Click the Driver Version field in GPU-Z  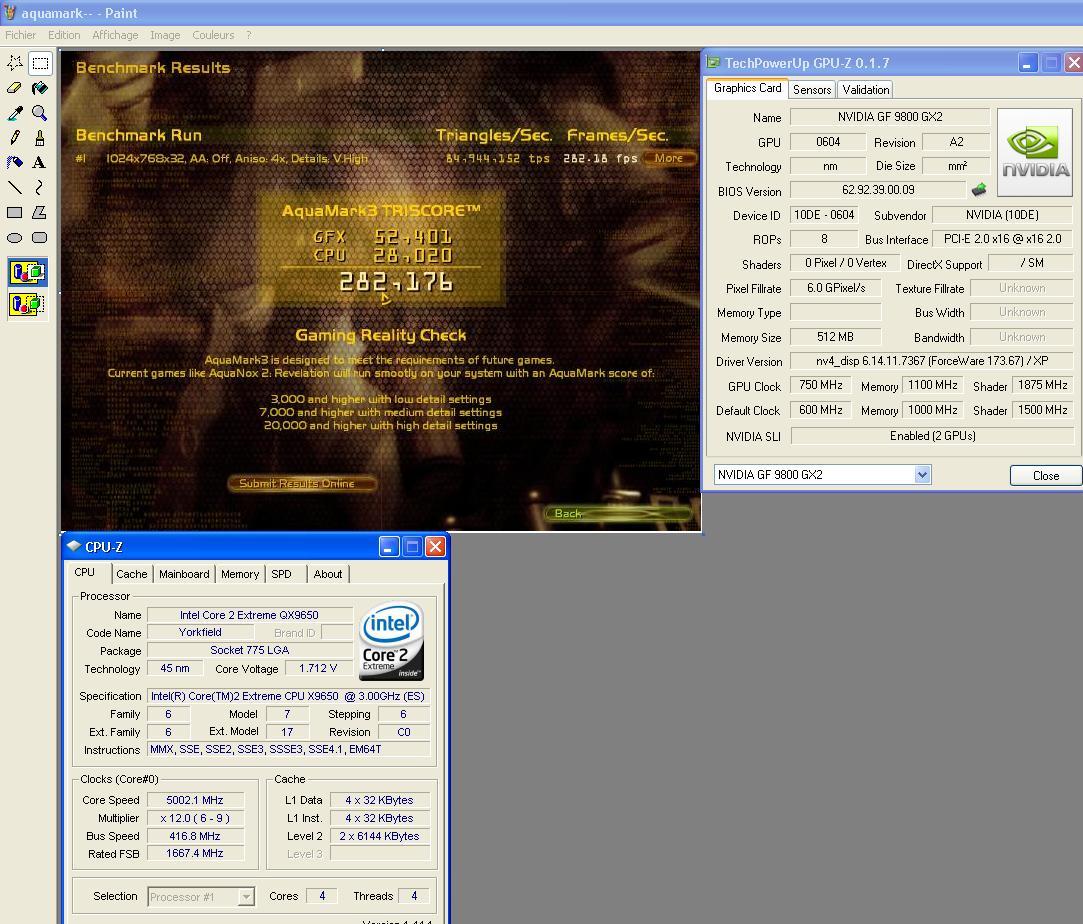932,360
